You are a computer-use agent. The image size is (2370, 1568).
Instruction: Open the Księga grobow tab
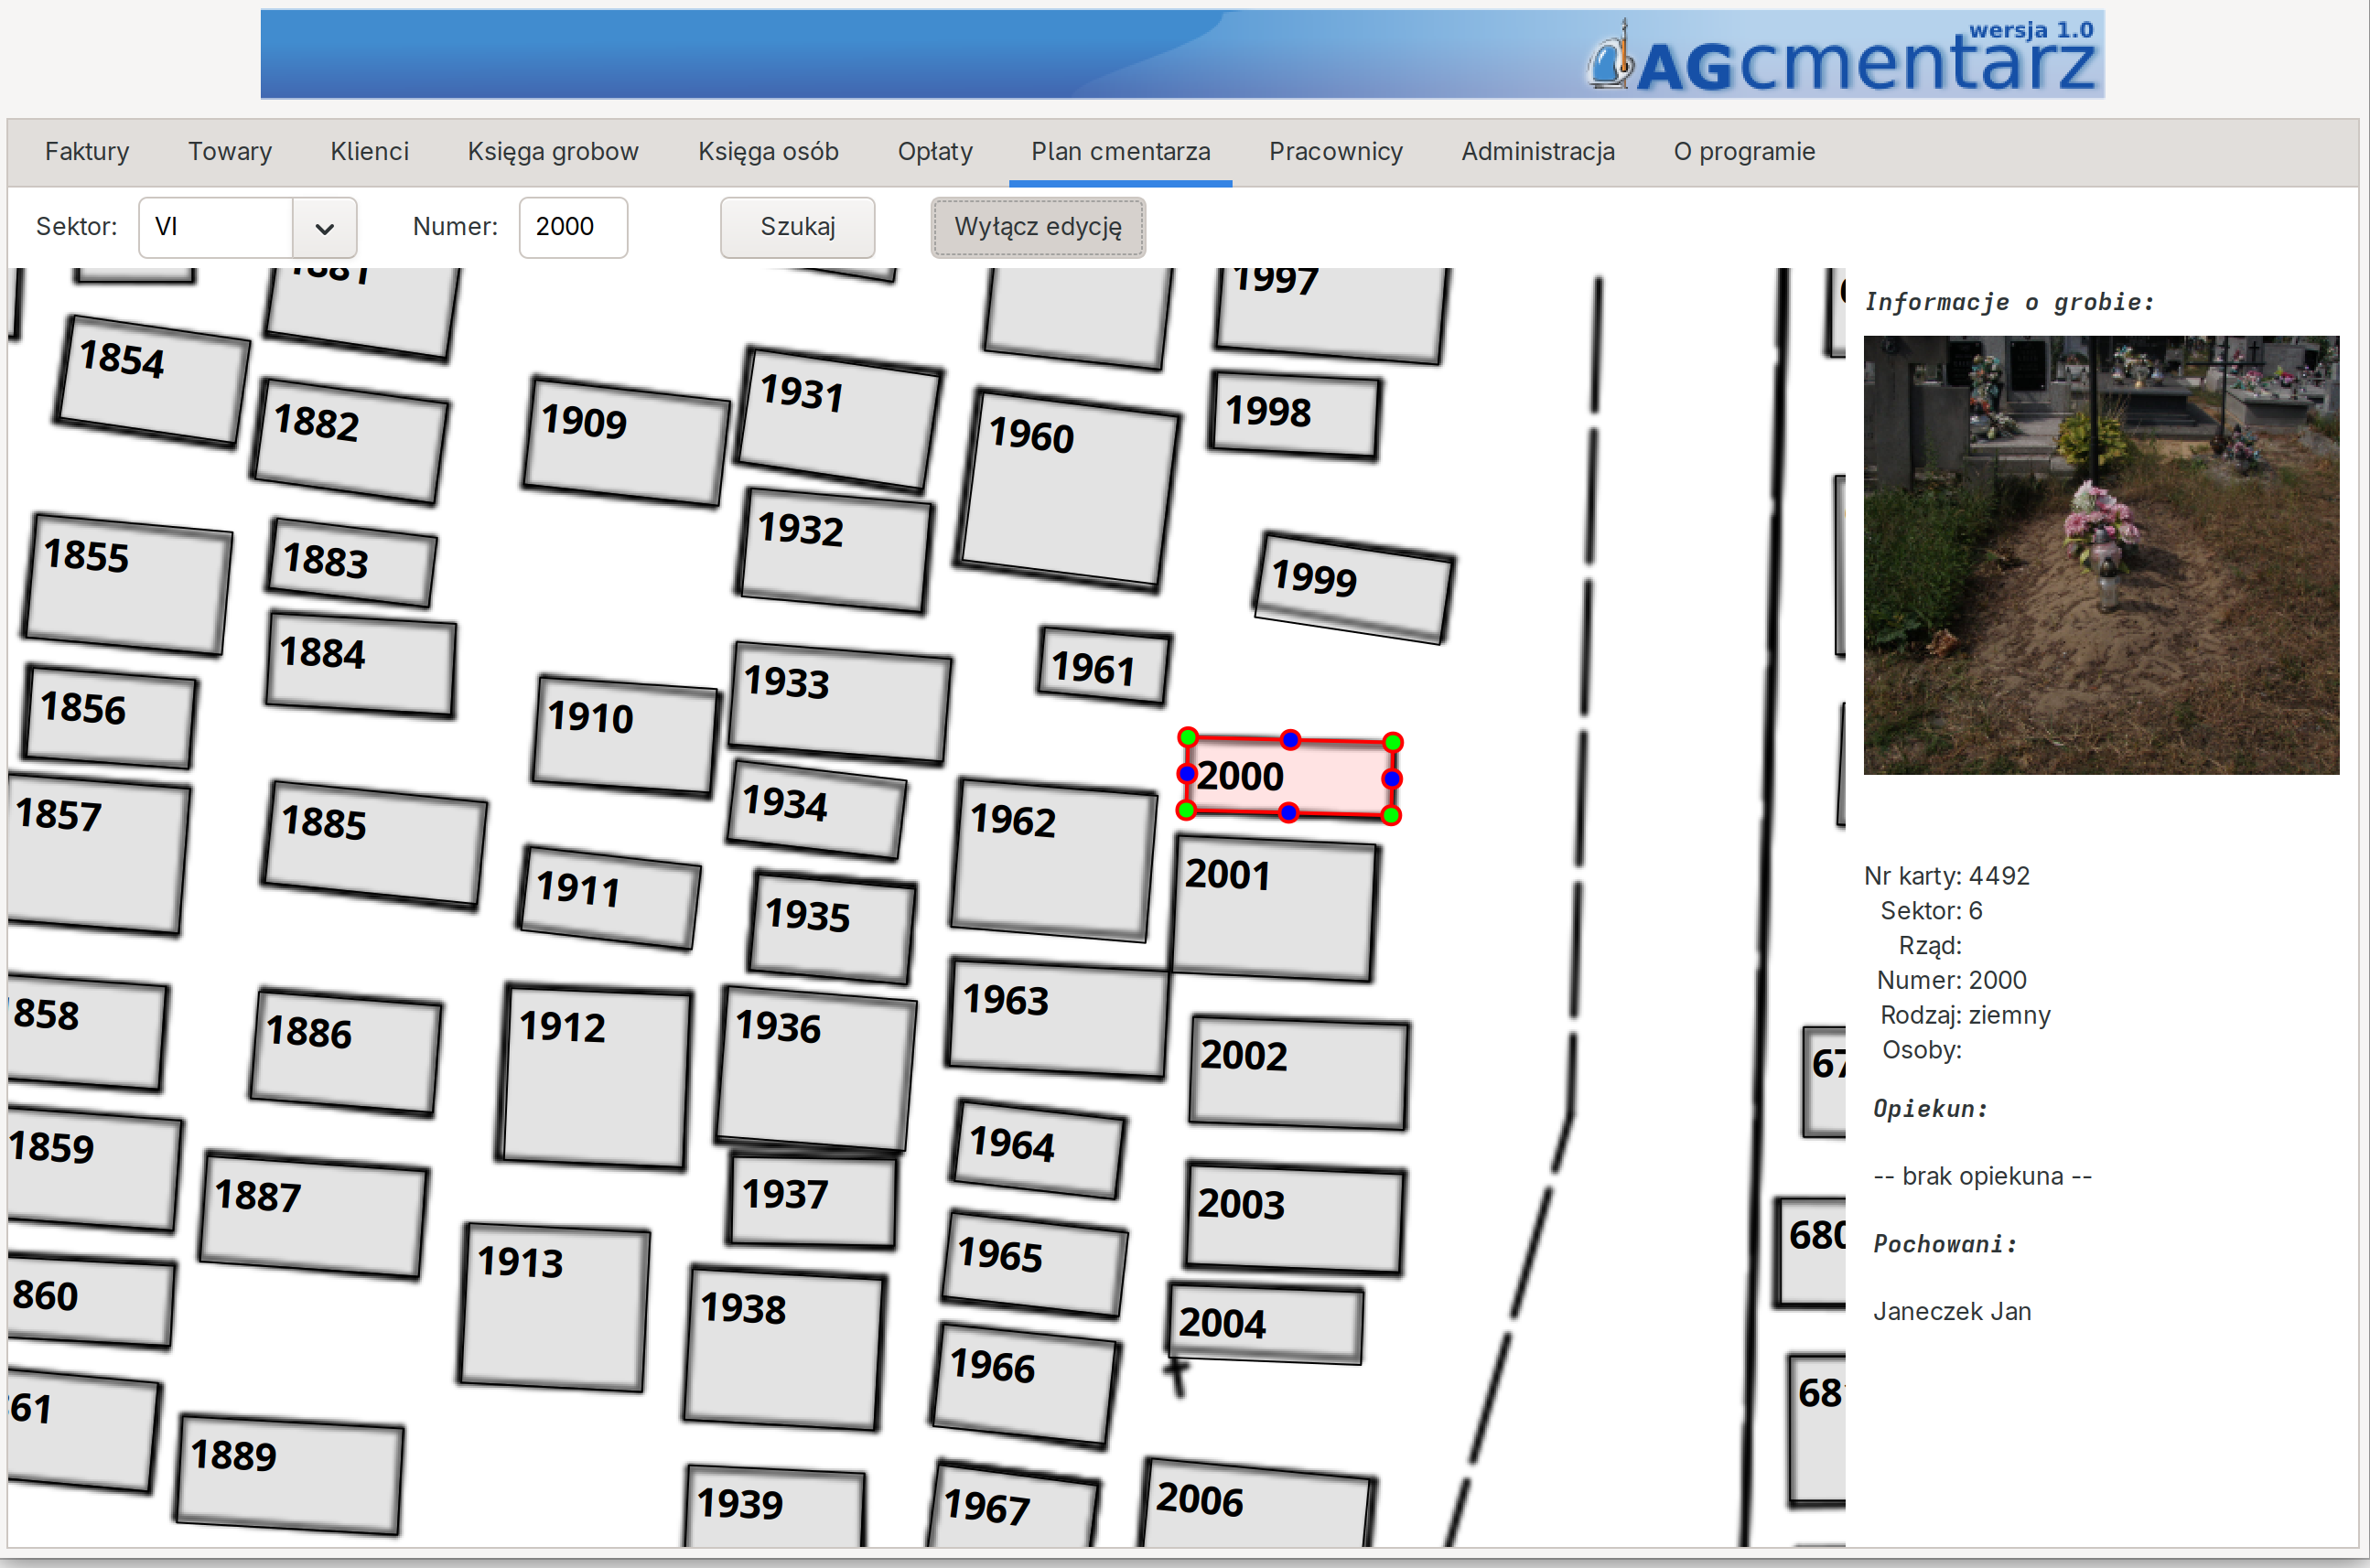[552, 152]
